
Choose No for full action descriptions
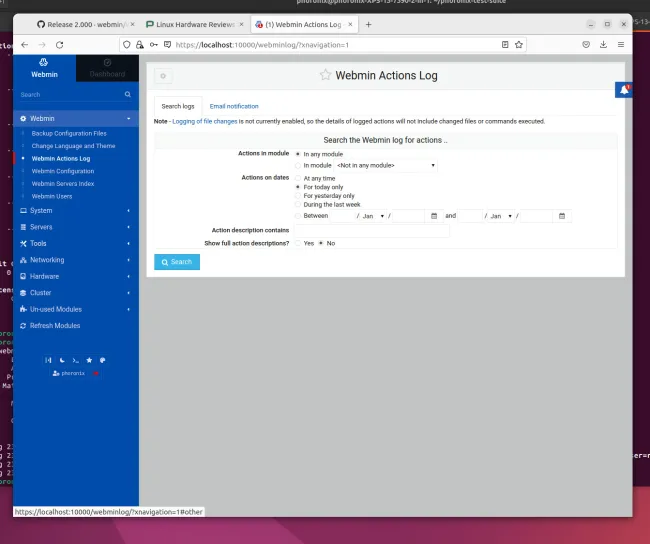(321, 243)
